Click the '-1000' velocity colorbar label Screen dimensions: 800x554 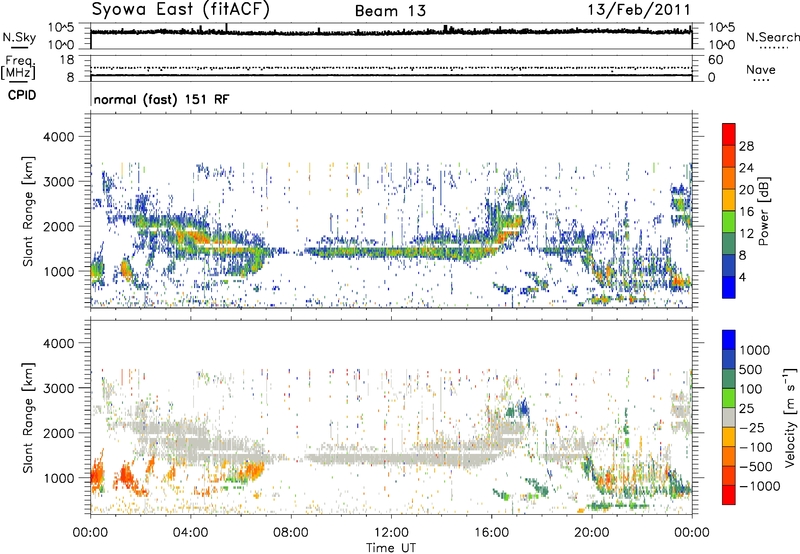click(x=759, y=486)
